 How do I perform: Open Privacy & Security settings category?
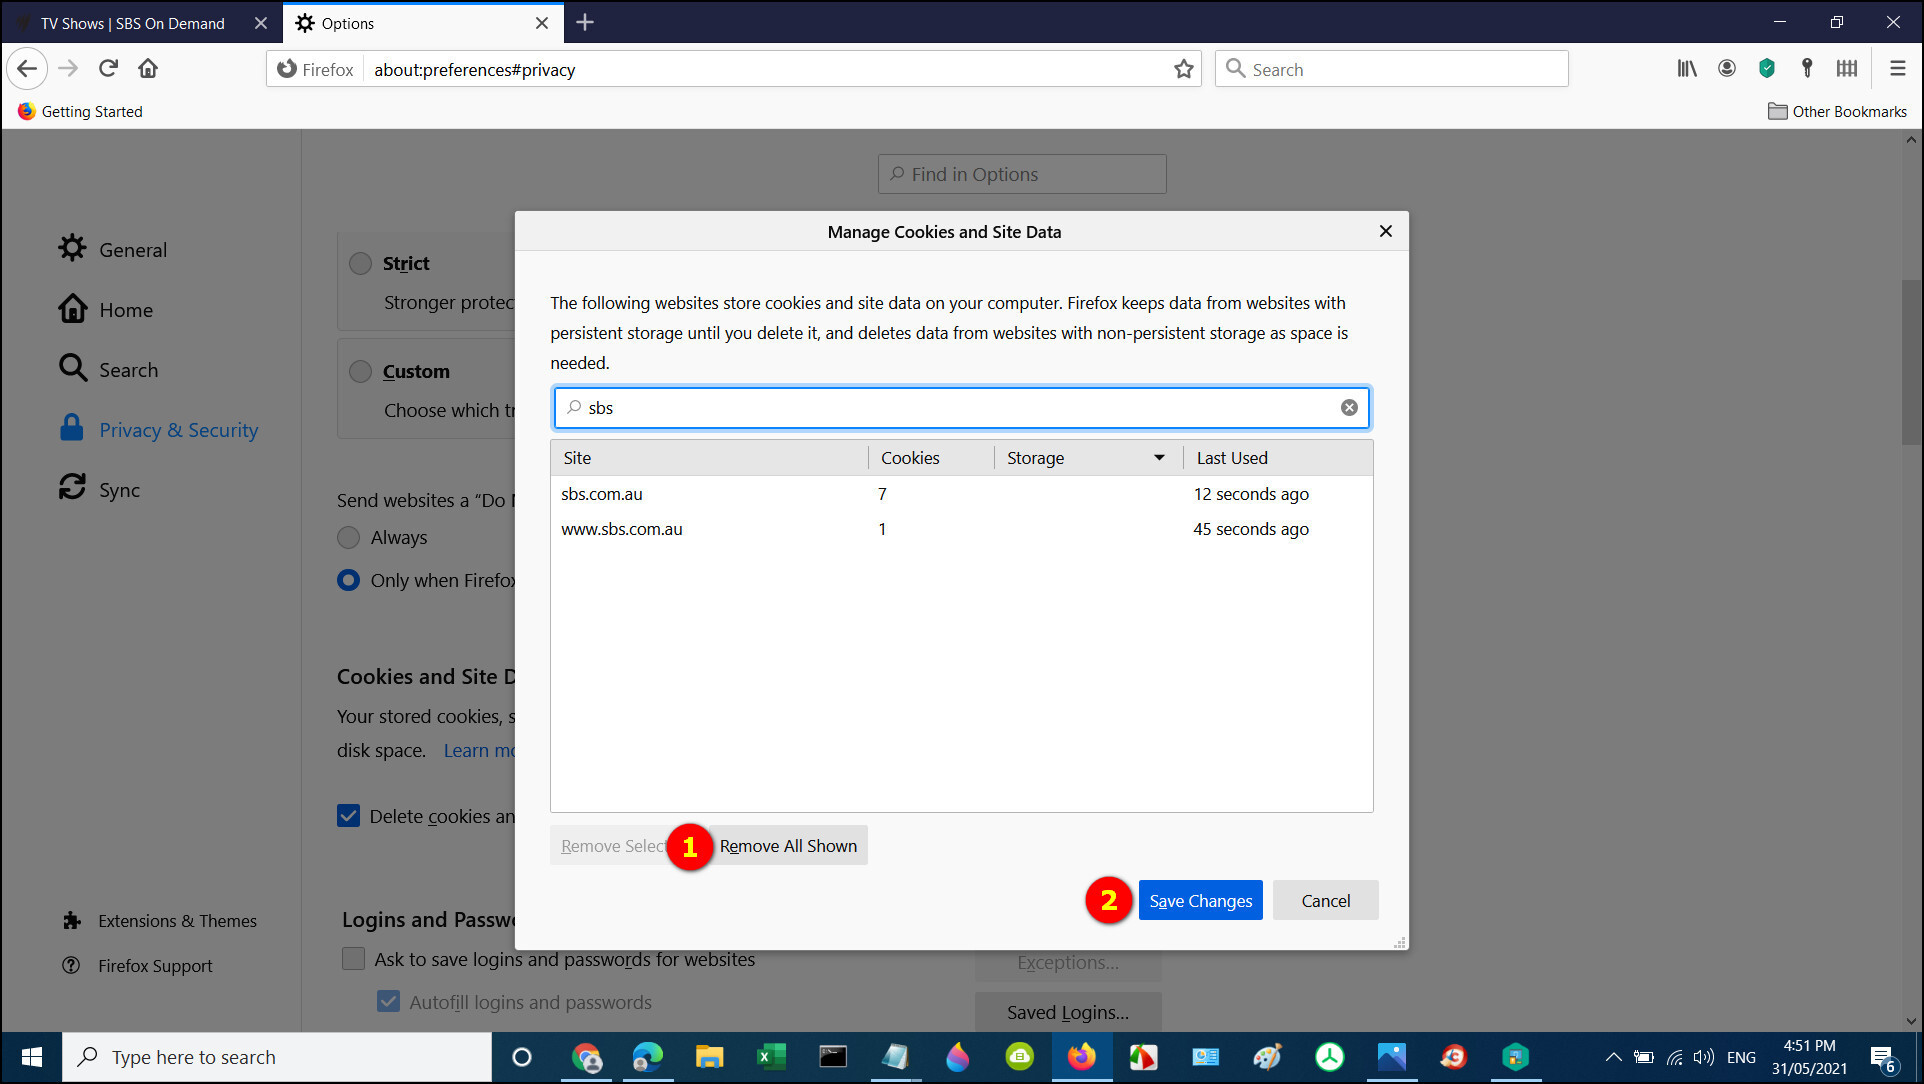click(x=178, y=430)
